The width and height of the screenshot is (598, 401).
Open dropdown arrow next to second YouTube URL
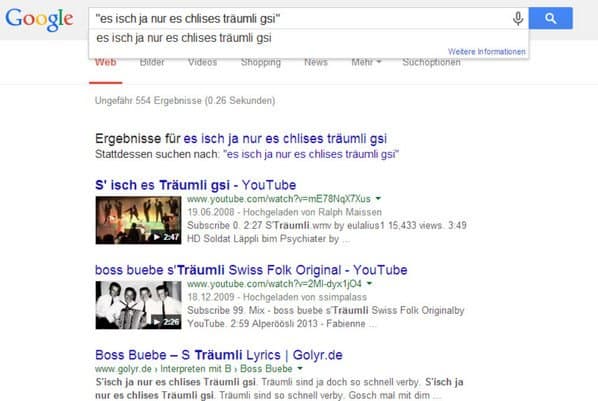tap(369, 283)
